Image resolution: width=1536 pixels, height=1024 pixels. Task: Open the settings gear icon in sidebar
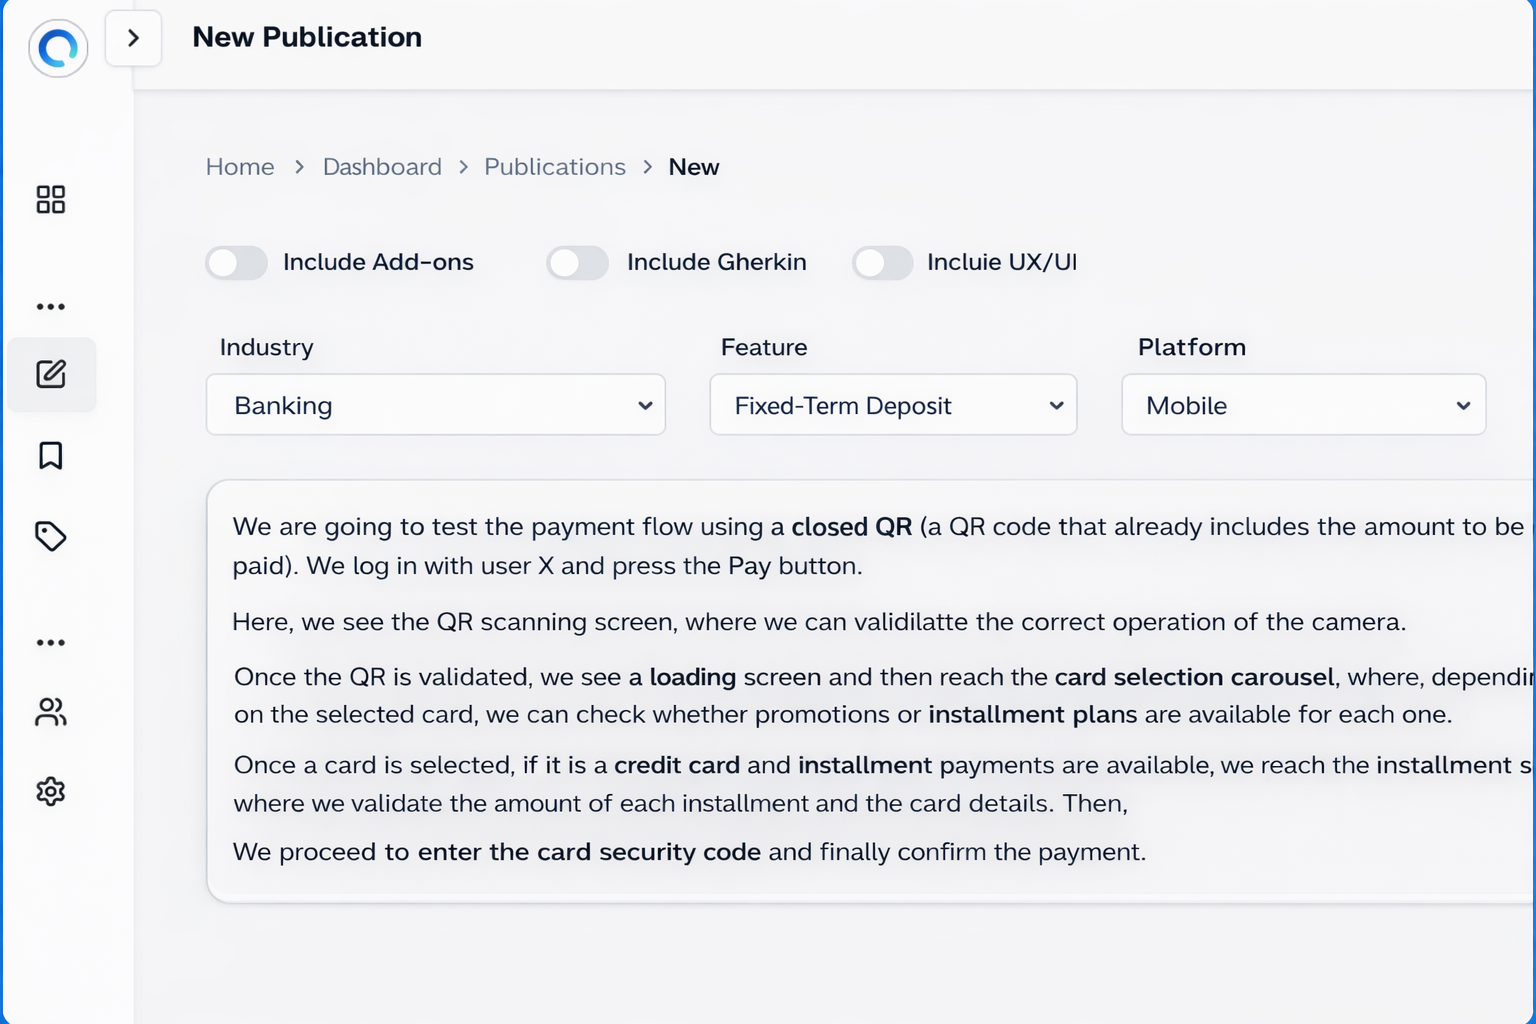[x=51, y=792]
